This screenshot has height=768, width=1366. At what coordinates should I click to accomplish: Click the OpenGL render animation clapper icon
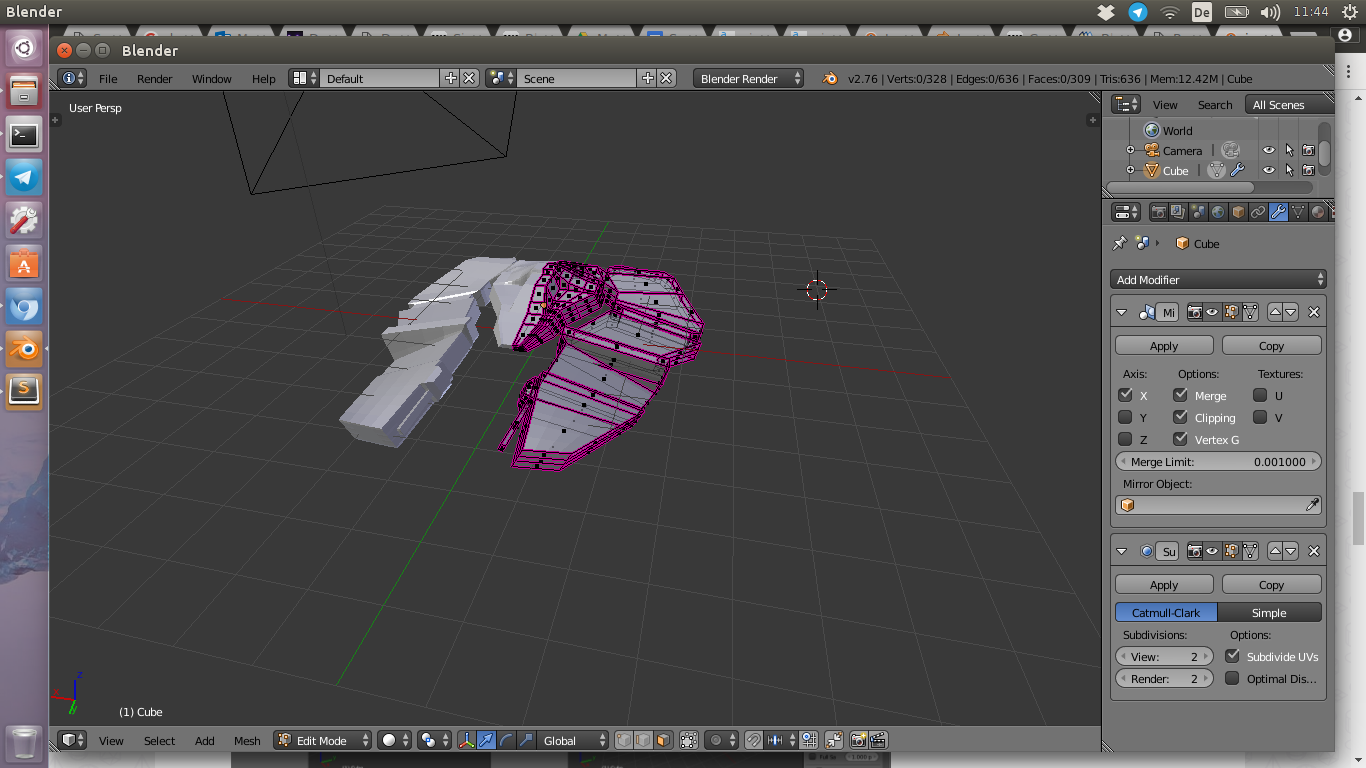(878, 740)
